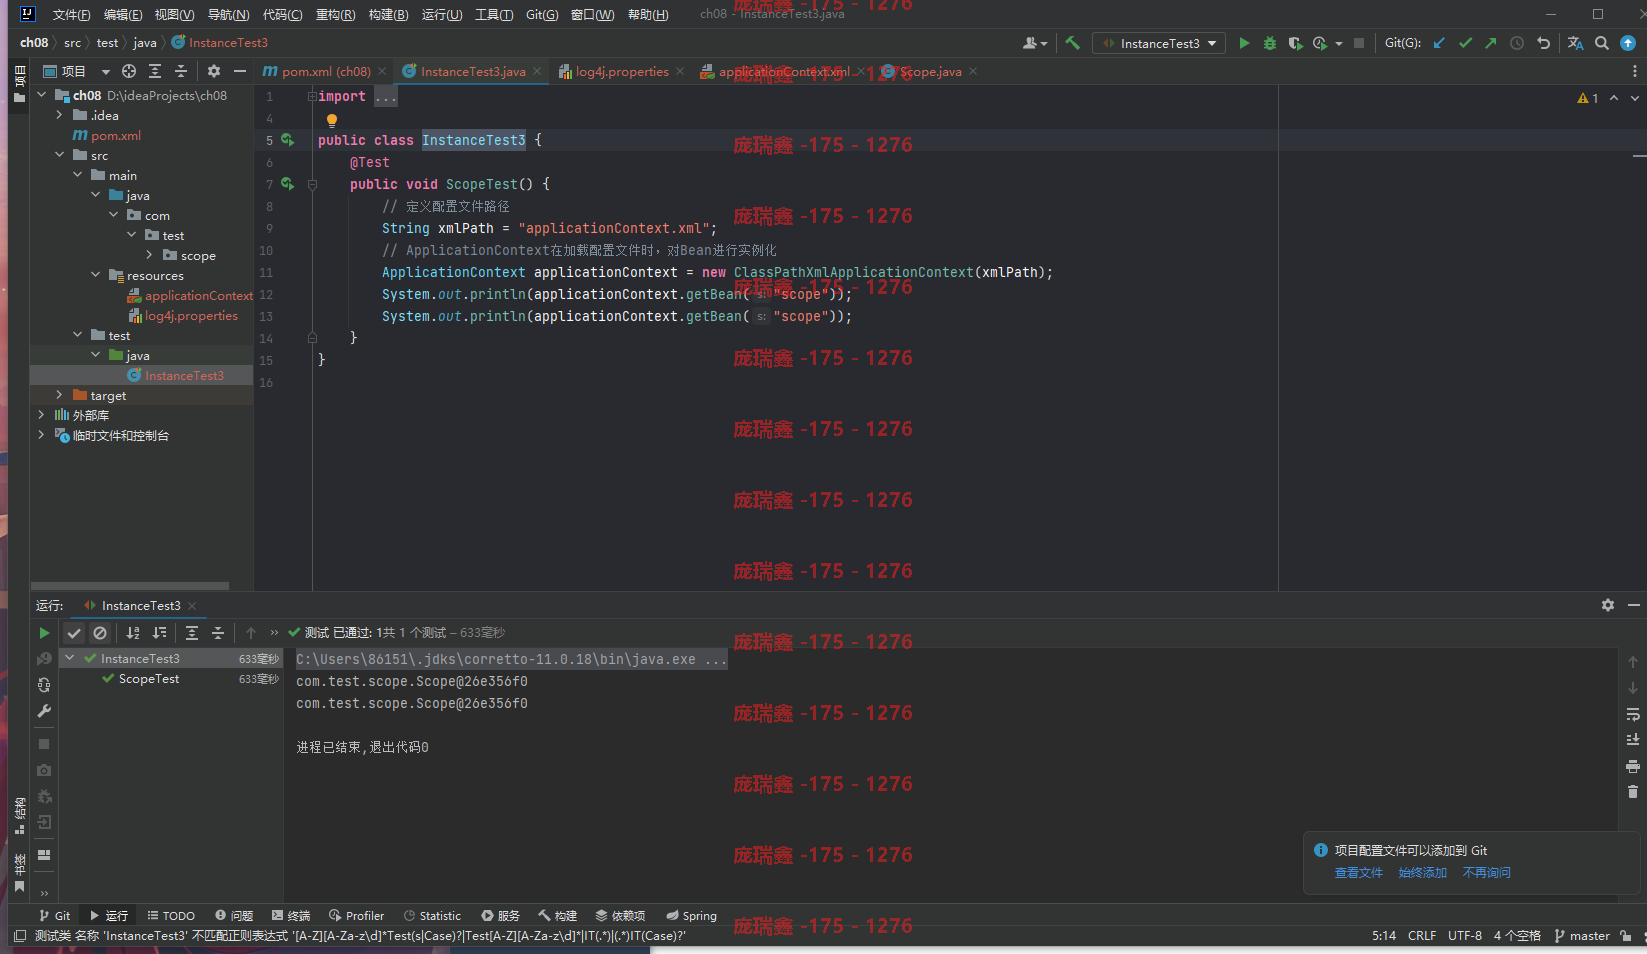Screen dimensions: 1647x954
Task: Click the intention lightbulb in the editor
Action: point(332,120)
